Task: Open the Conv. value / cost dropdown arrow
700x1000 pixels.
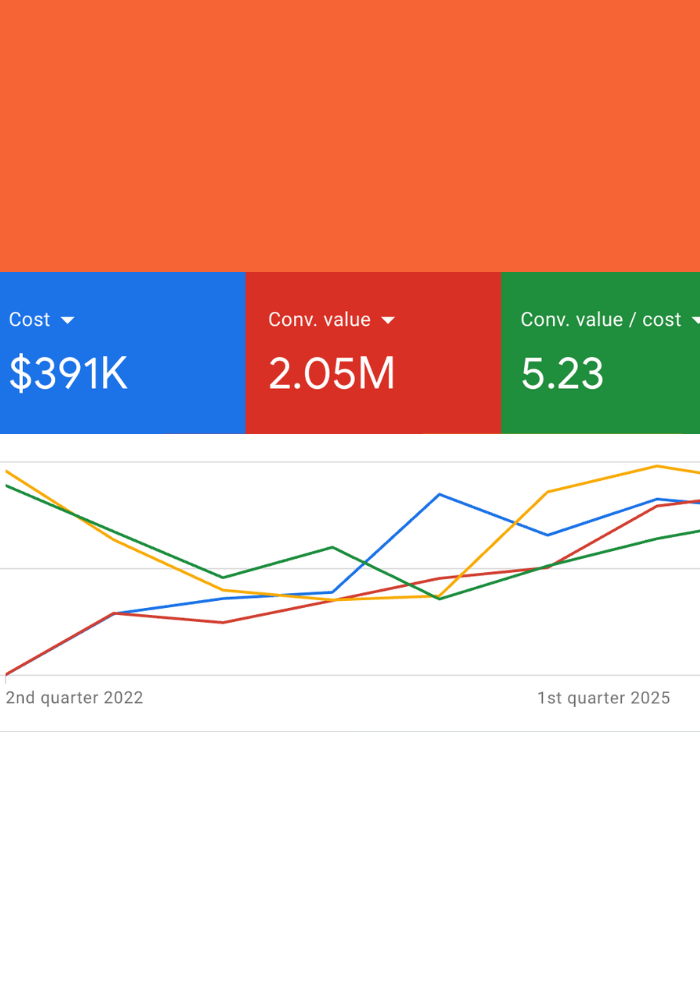Action: coord(695,320)
